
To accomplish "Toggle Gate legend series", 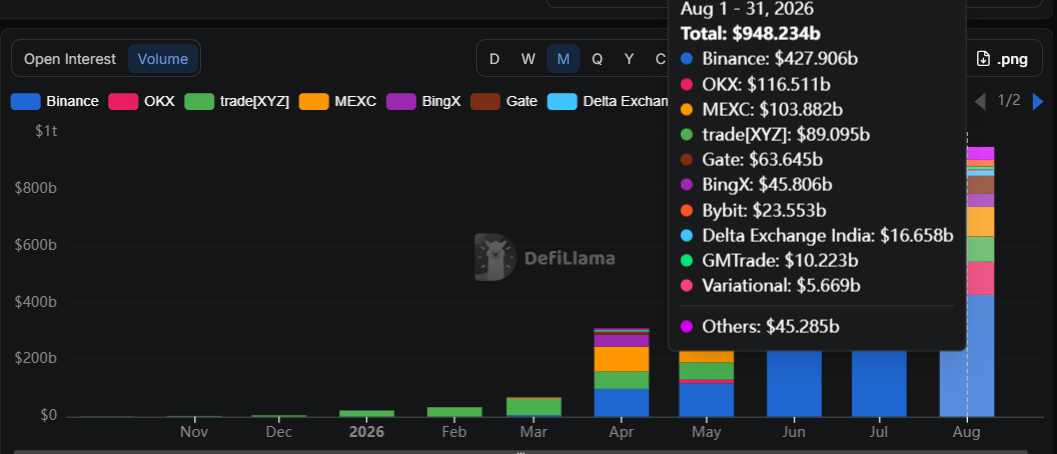I will [x=504, y=101].
